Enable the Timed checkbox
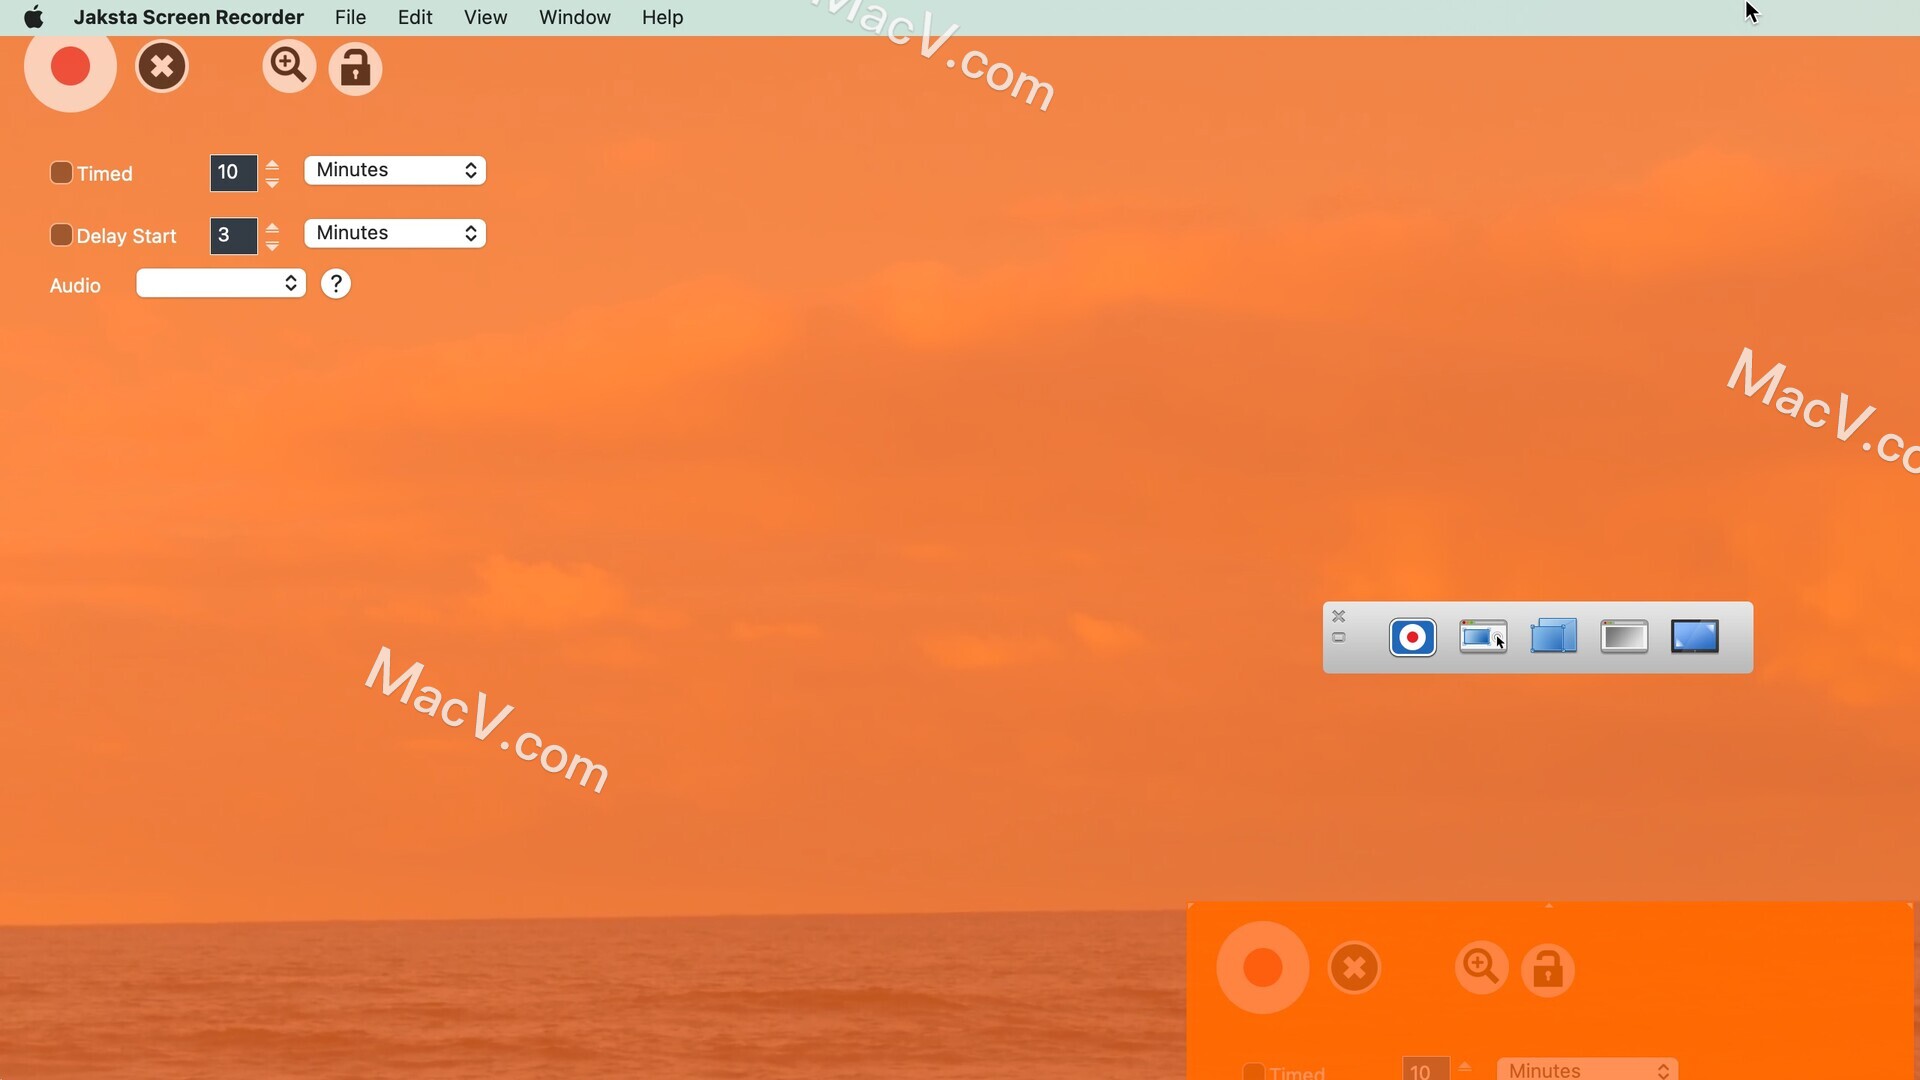 click(61, 173)
